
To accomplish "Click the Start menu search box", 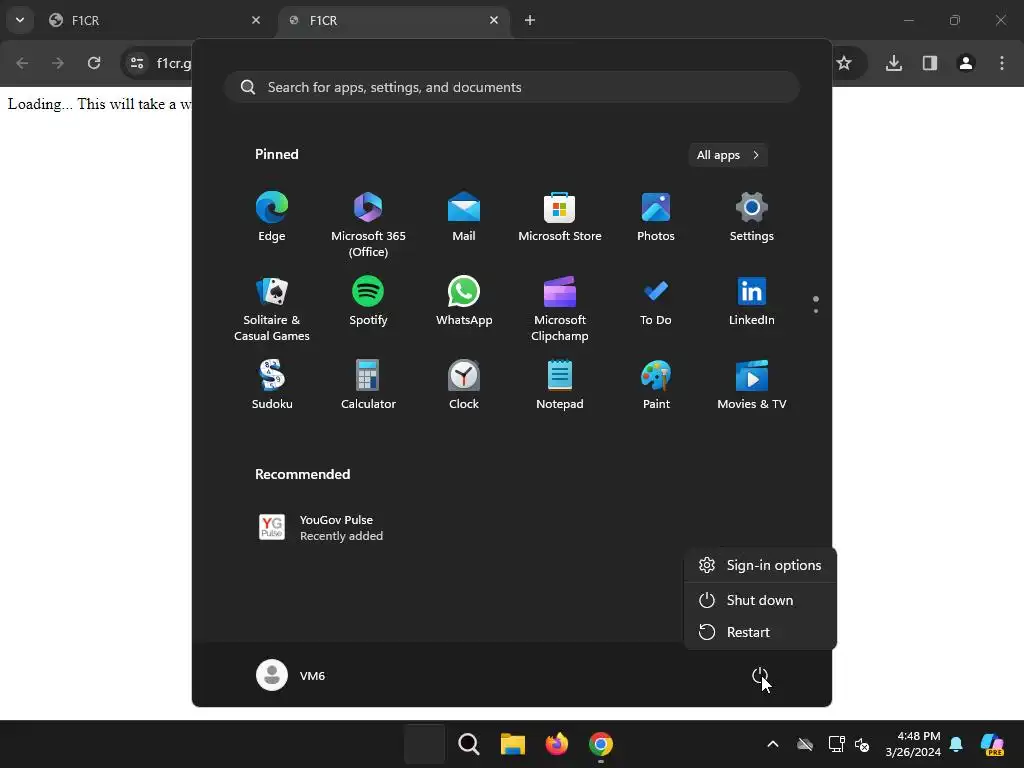I will pos(512,87).
